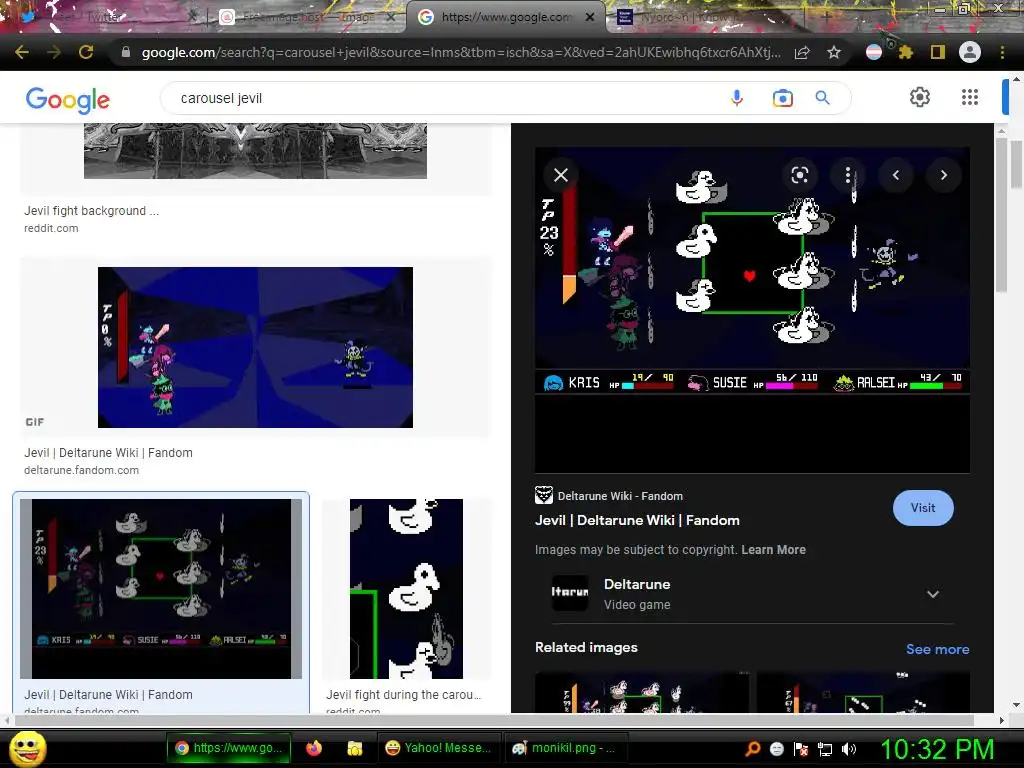Open the Jevil fight background result image
Viewport: 1024px width, 768px height.
255,151
